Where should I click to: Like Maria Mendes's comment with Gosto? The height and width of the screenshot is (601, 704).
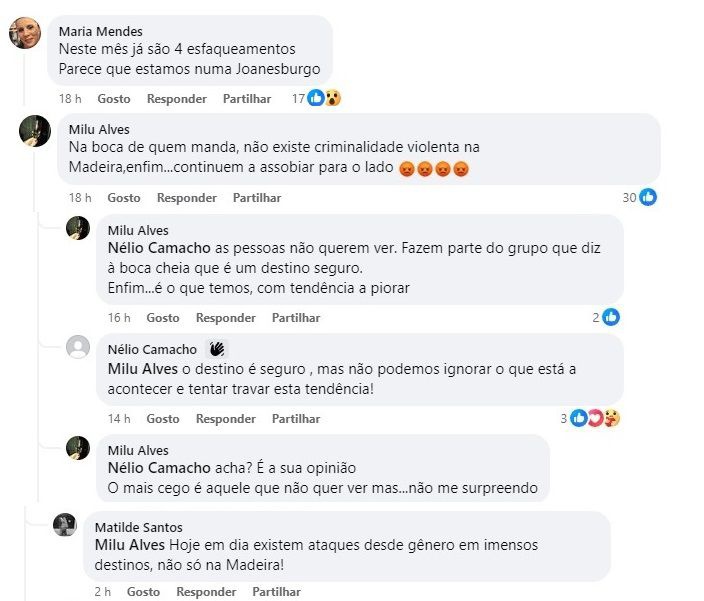tap(114, 99)
